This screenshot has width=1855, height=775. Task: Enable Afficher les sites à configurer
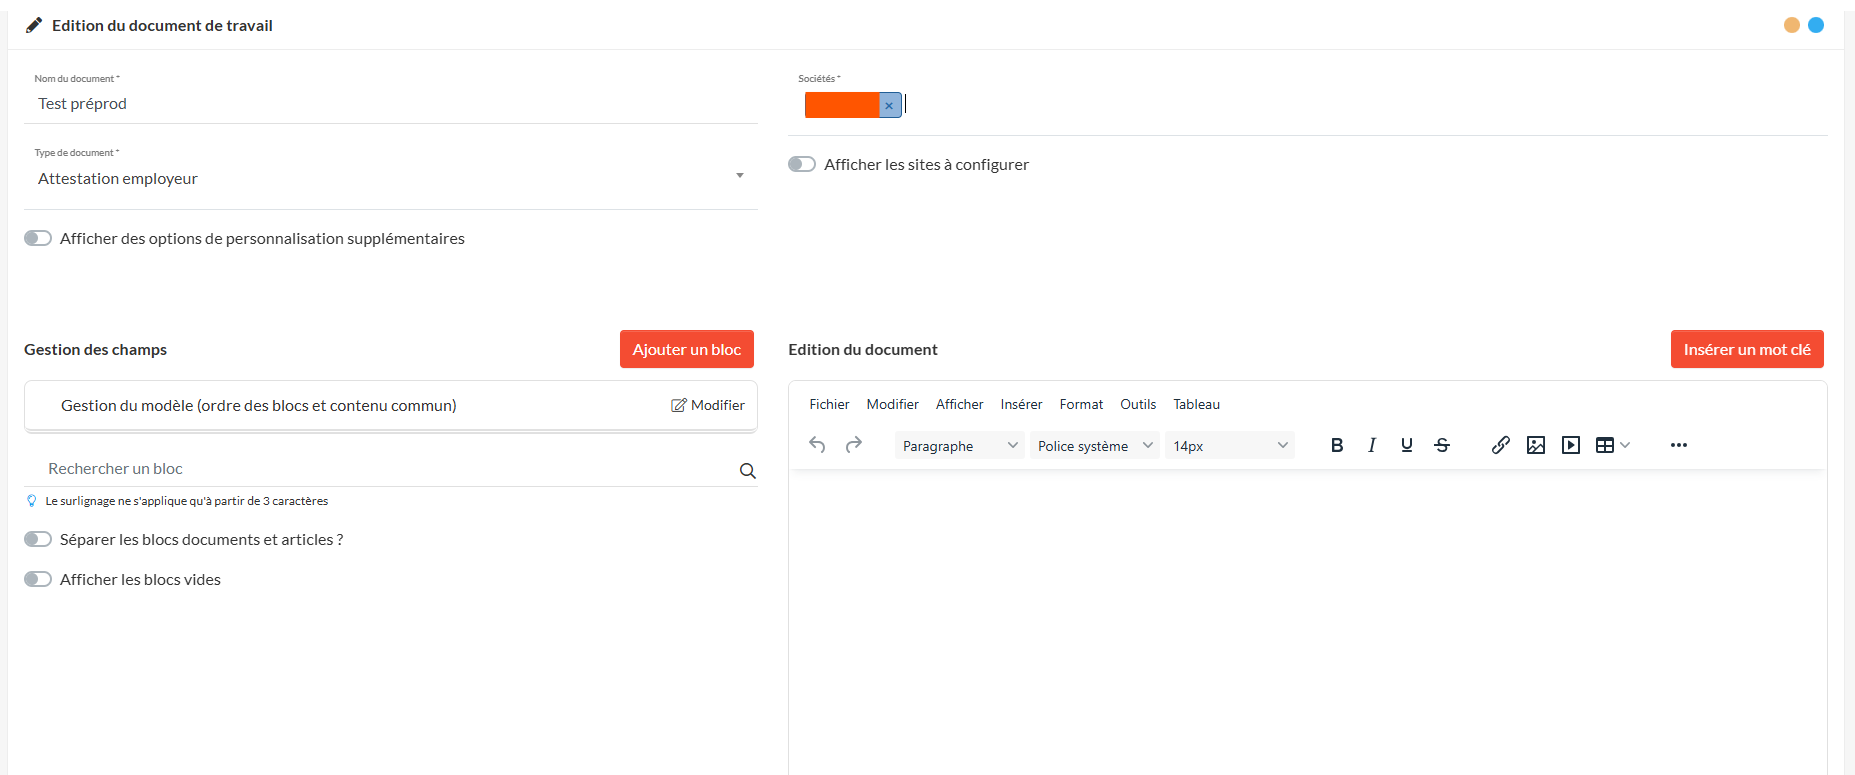tap(802, 164)
